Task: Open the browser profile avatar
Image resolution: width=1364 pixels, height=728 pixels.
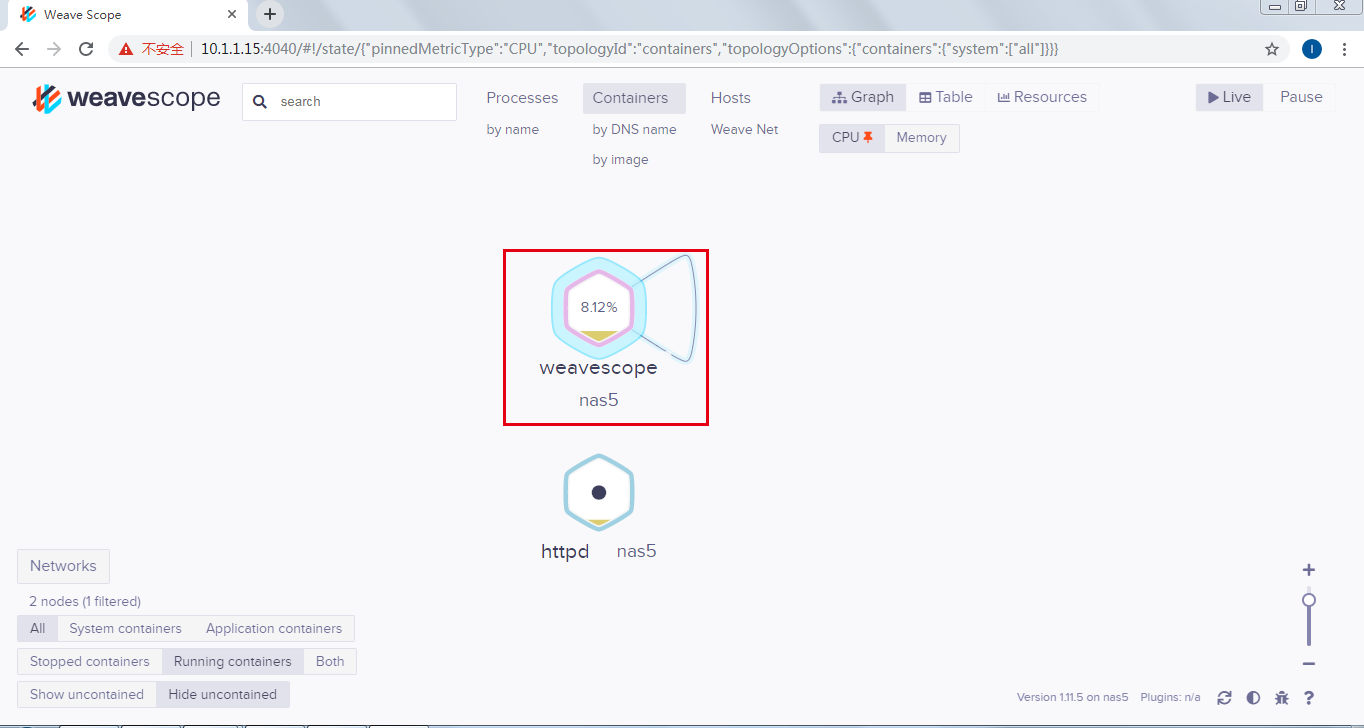Action: tap(1312, 49)
